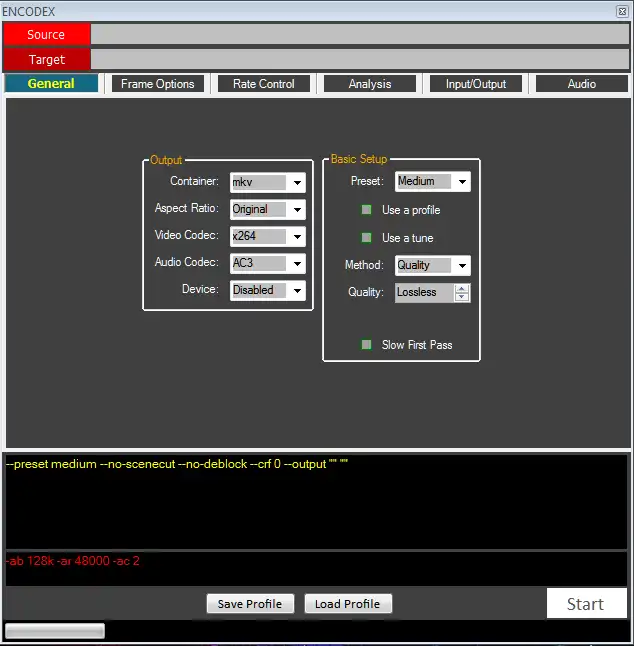Click the red Source button
Screen dimensions: 634x646
click(47, 34)
